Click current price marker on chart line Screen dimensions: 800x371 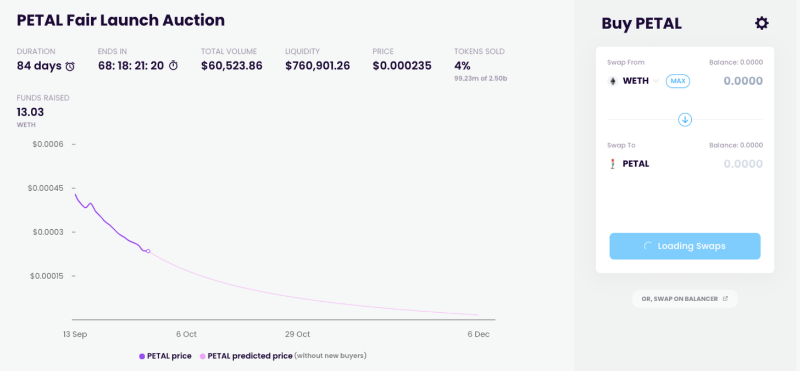[x=148, y=251]
